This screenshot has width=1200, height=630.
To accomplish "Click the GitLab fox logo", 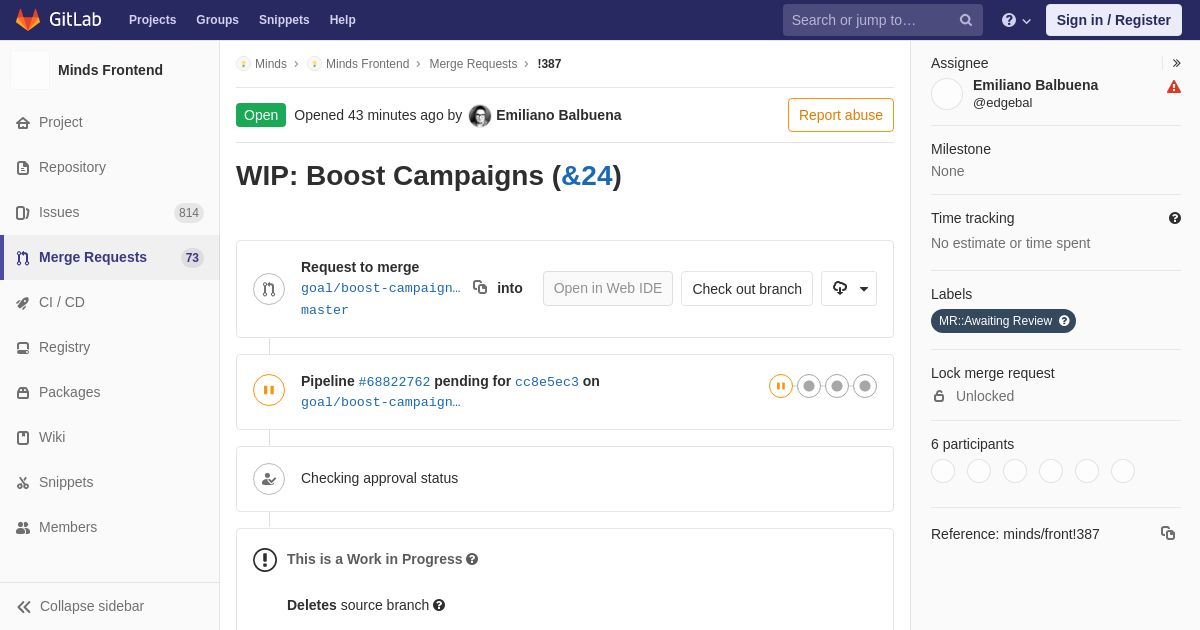I will (28, 20).
